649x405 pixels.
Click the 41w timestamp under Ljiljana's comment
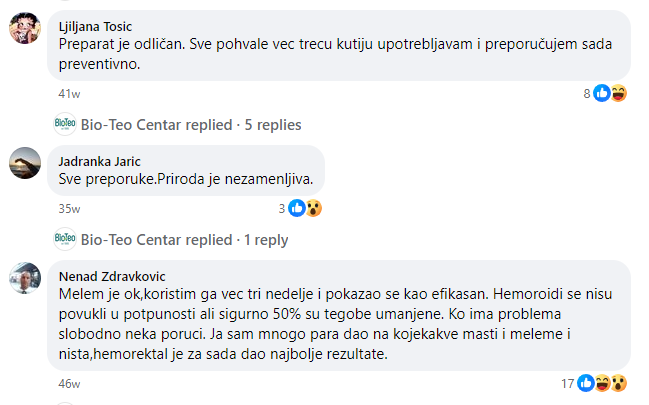click(69, 94)
